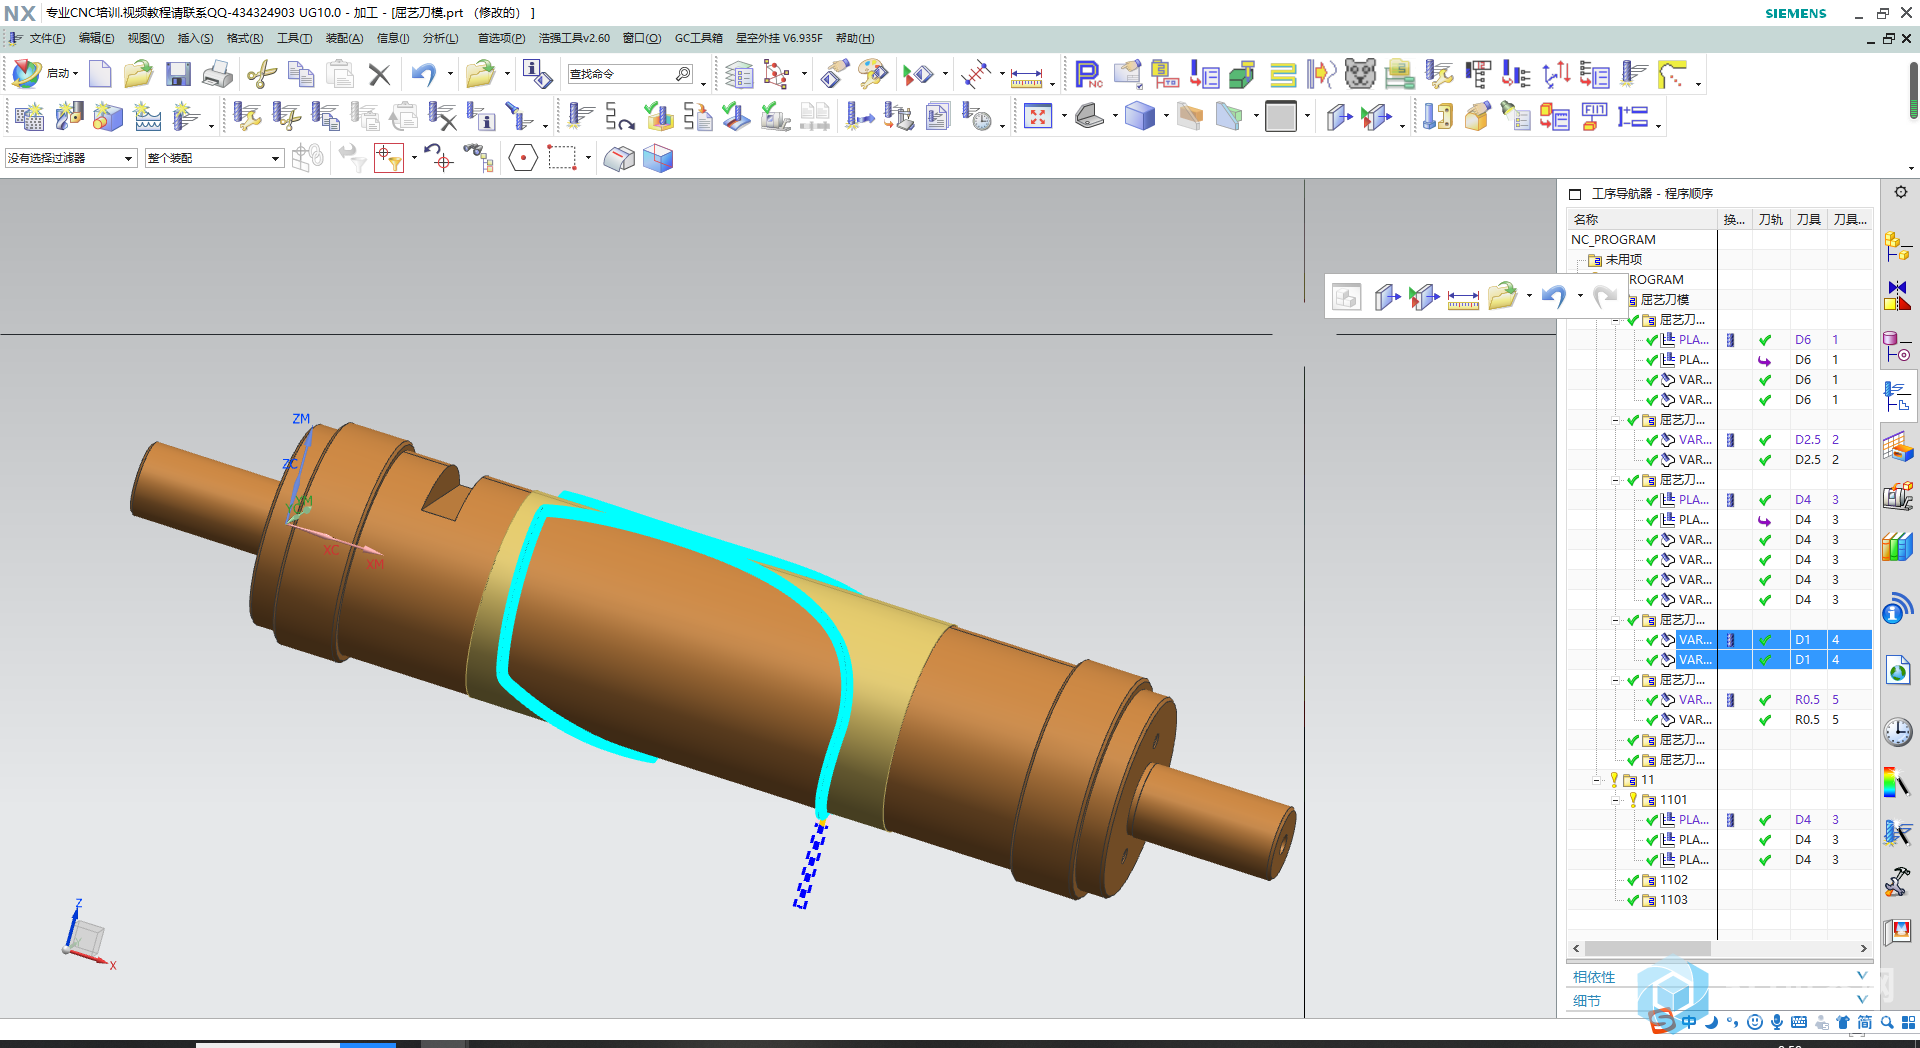Screen dimensions: 1920x1048
Task: Open dropdown arrow next to top-toolbar Undo
Action: click(450, 74)
